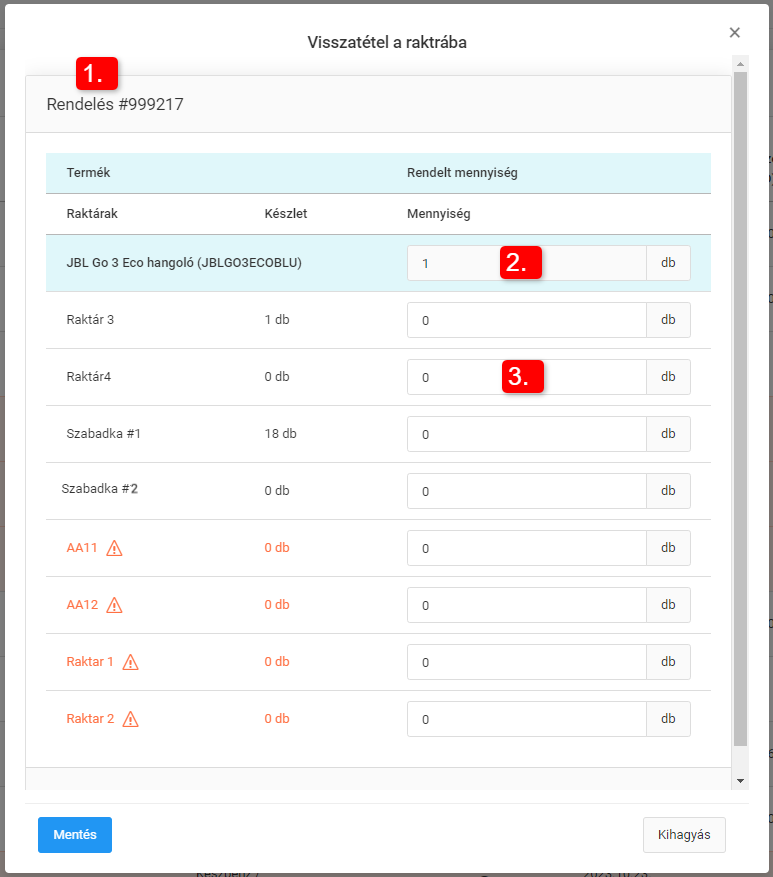Click the Mentés button

pyautogui.click(x=75, y=835)
